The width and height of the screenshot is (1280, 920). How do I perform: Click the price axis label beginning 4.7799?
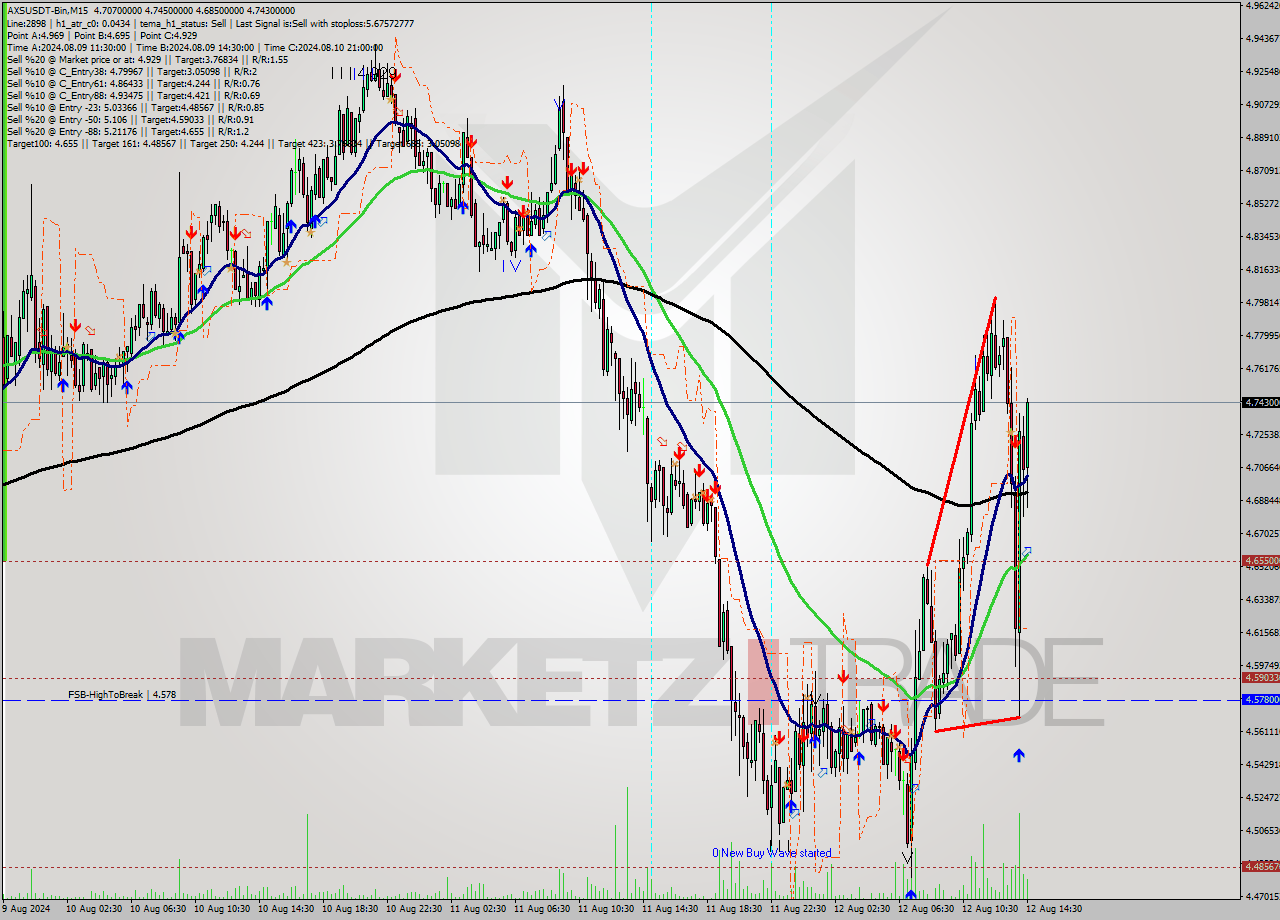pyautogui.click(x=1262, y=335)
